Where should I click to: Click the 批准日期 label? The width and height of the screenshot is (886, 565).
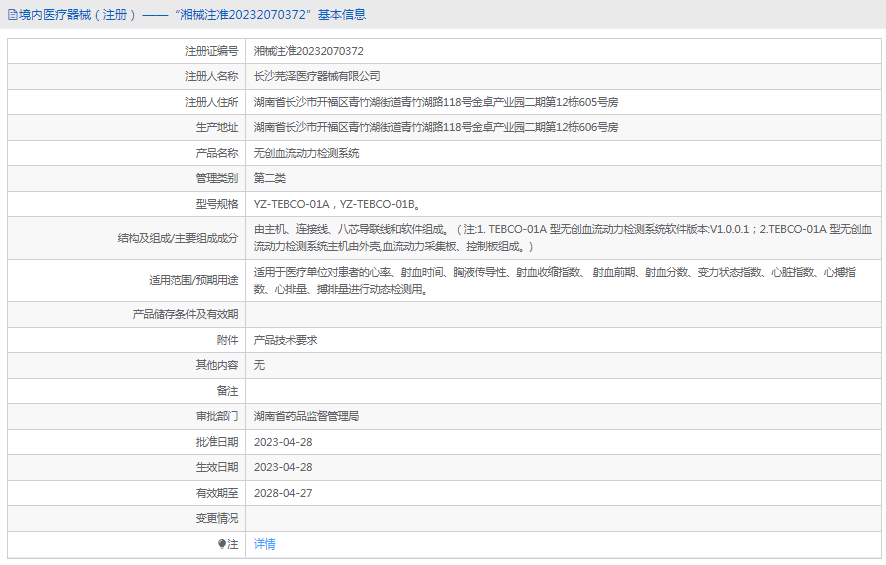point(217,442)
